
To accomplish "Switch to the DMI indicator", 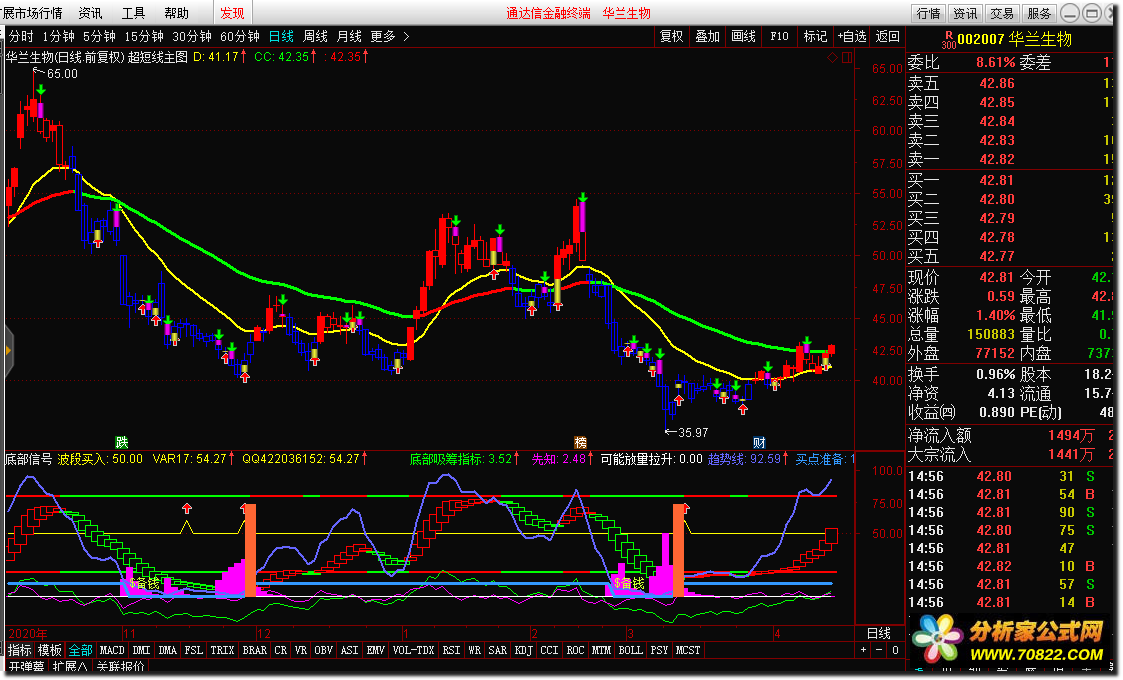I will point(141,650).
